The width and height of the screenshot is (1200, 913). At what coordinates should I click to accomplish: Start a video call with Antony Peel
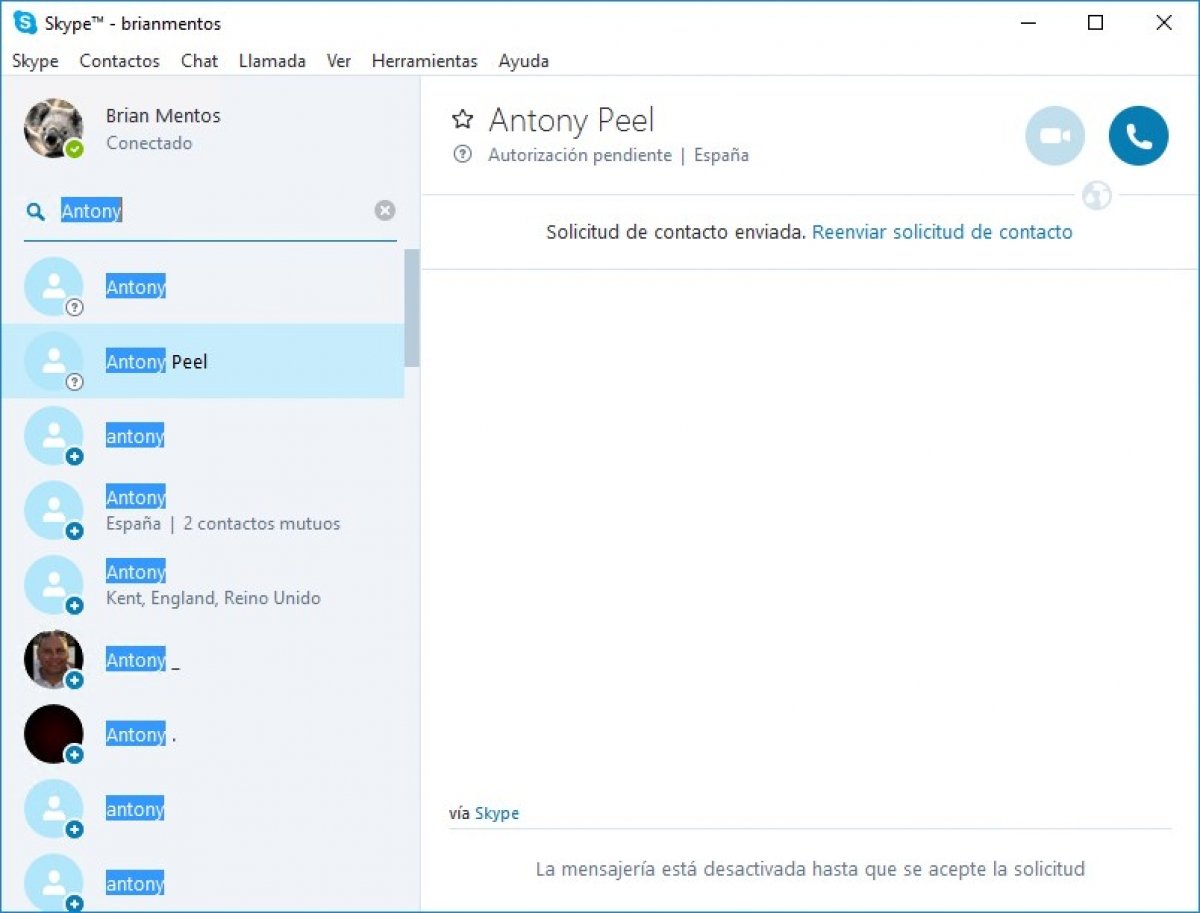(x=1055, y=136)
